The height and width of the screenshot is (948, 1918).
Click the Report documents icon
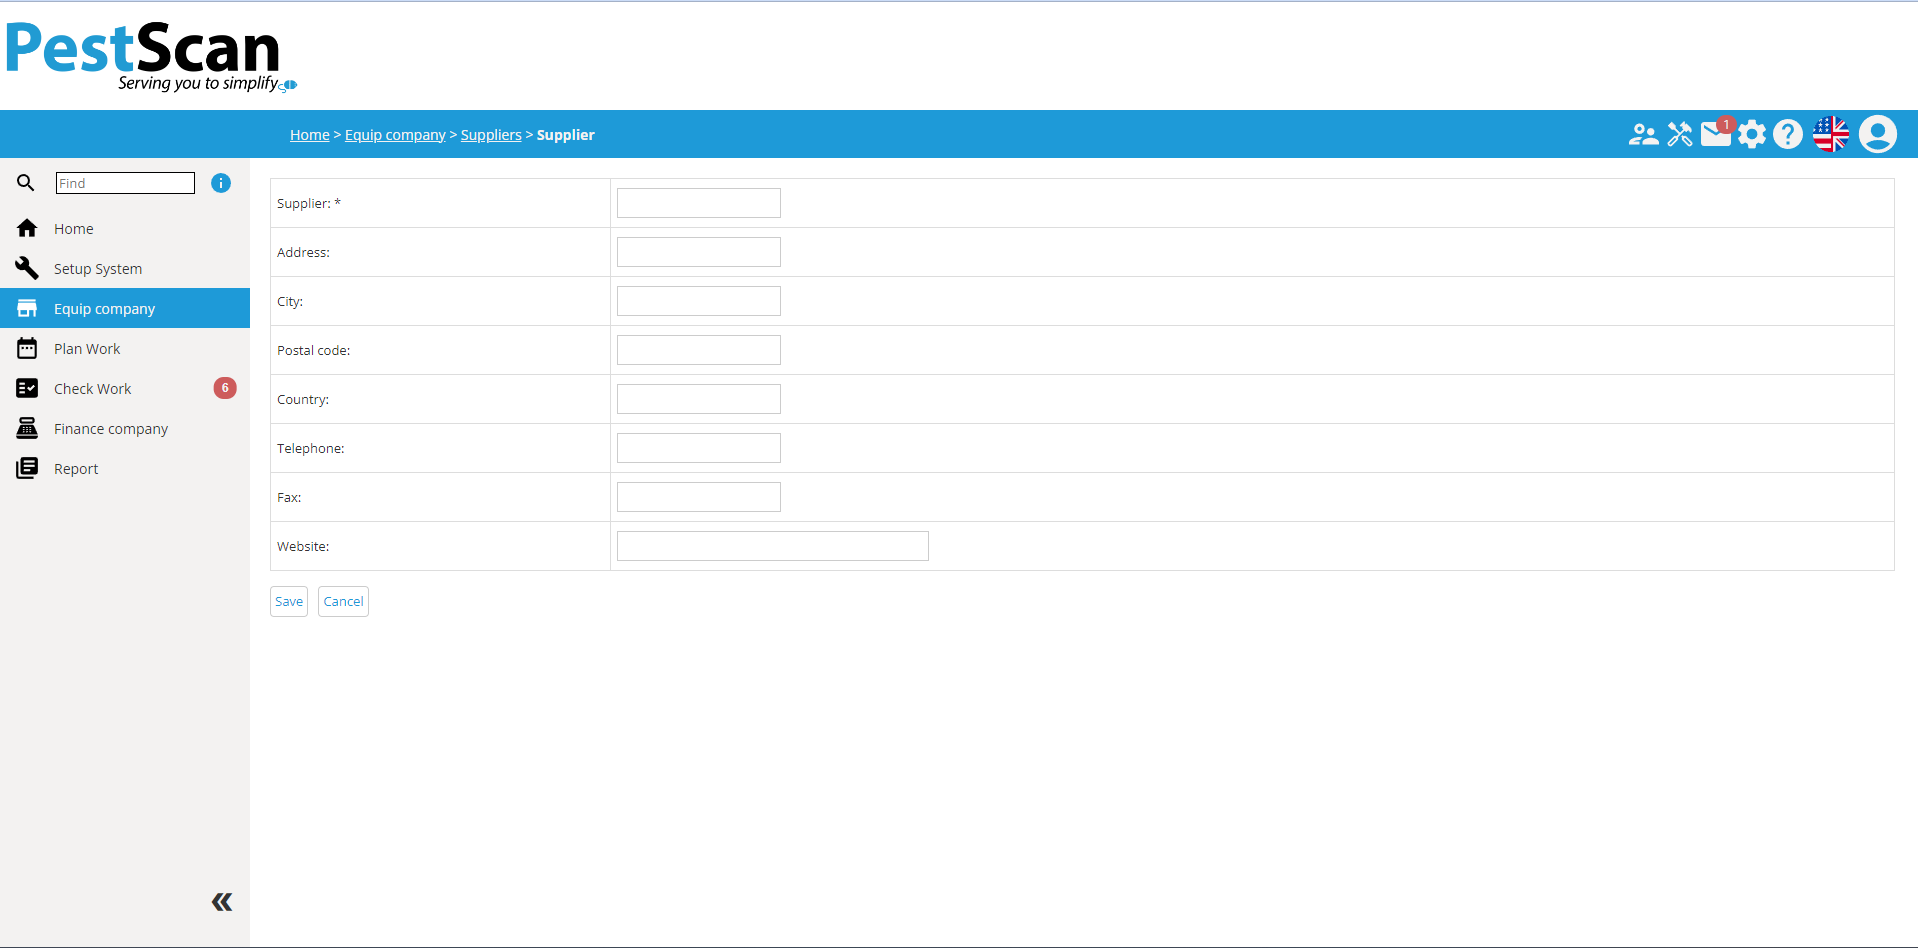point(27,468)
